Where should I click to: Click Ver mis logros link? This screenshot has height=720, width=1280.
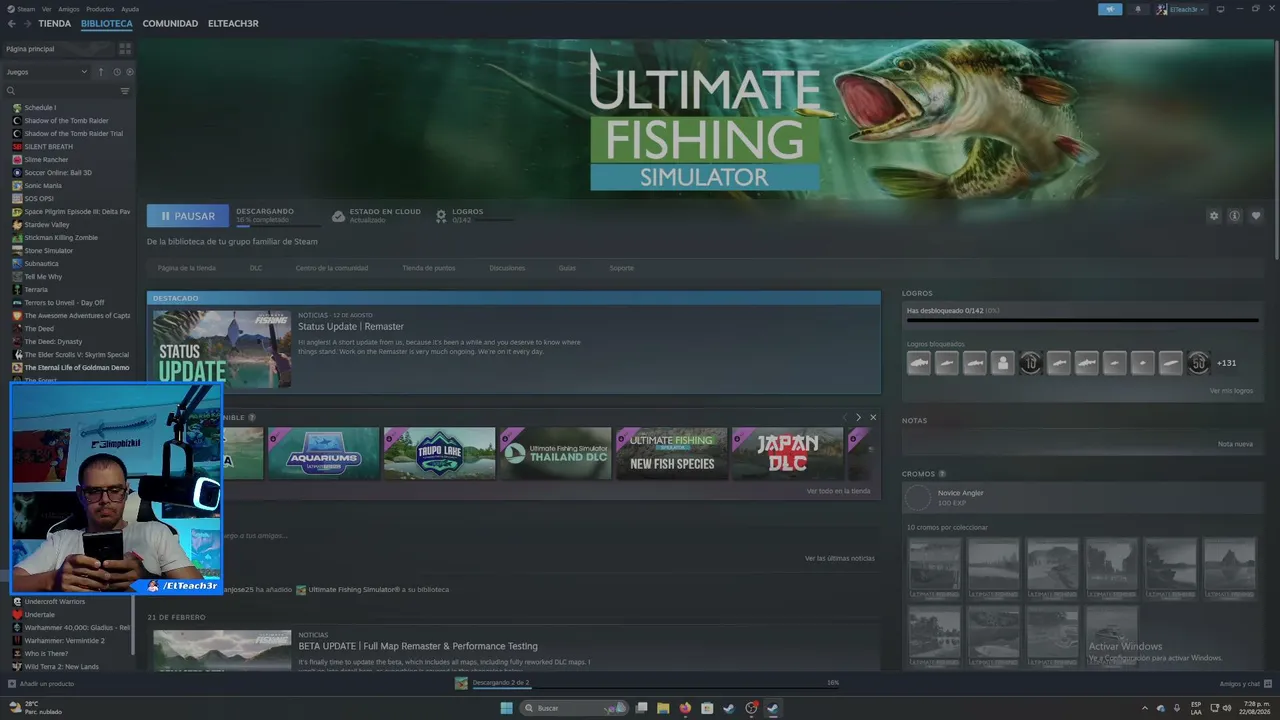click(x=1231, y=390)
